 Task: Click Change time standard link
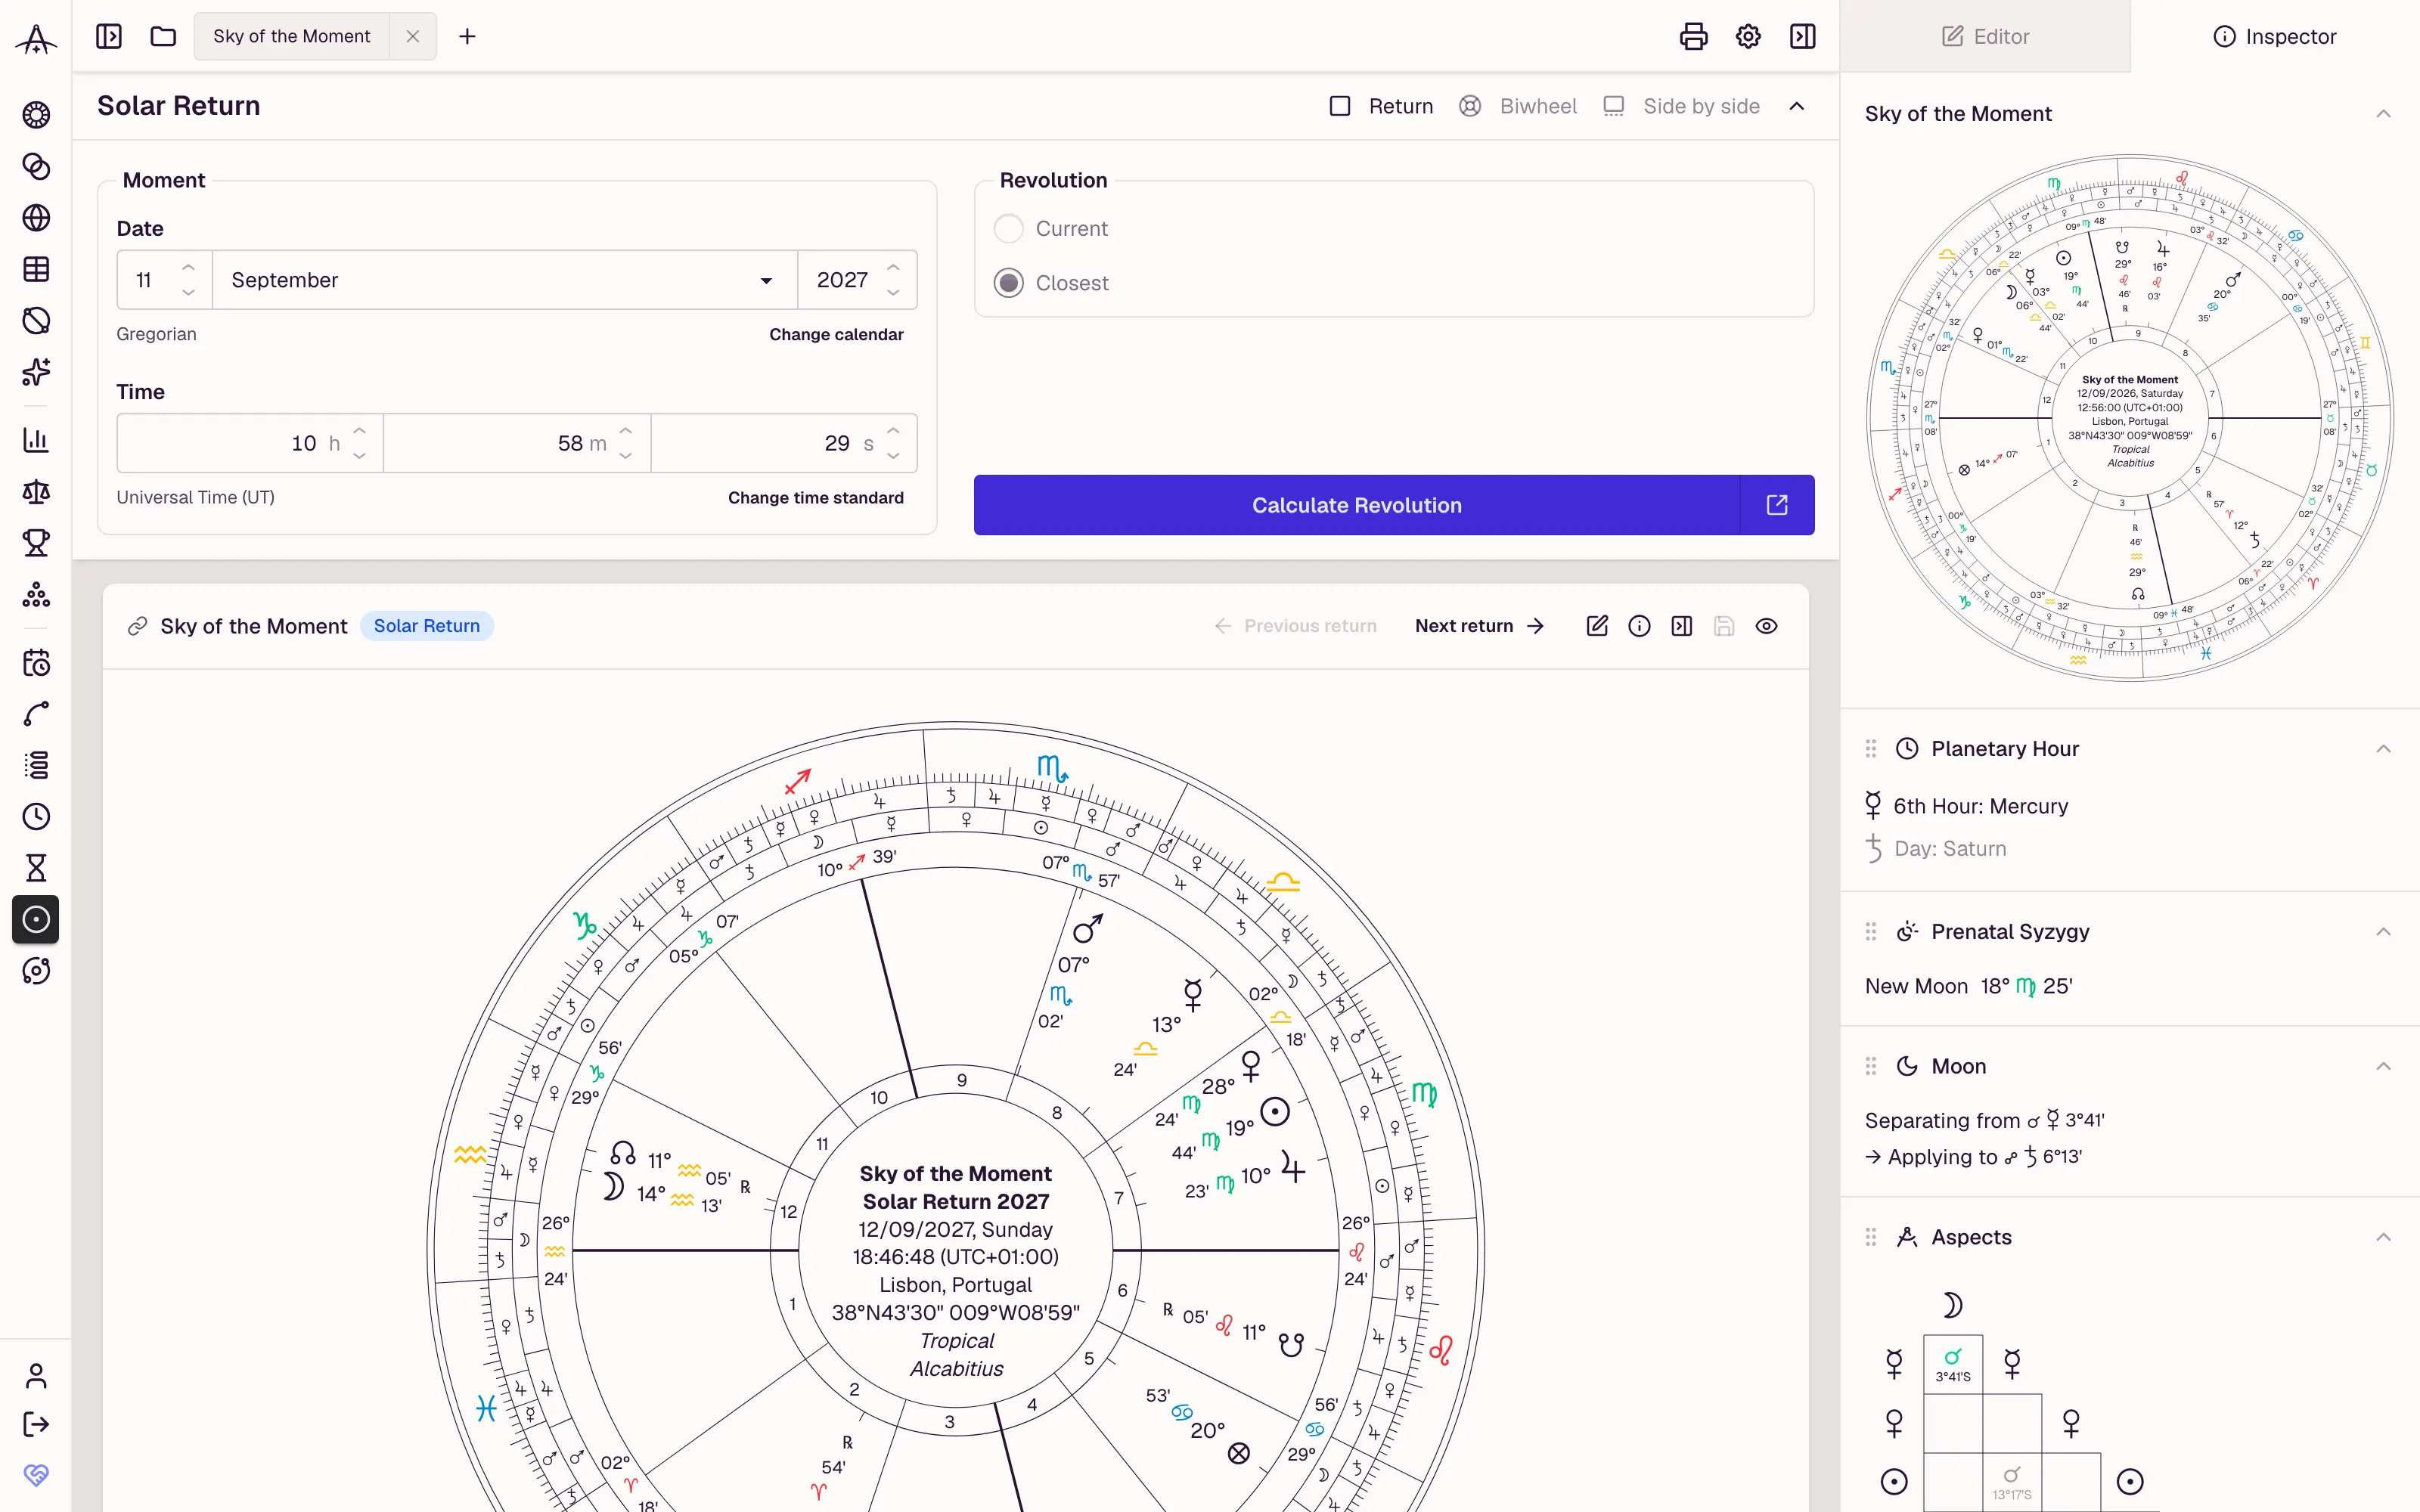pyautogui.click(x=815, y=498)
